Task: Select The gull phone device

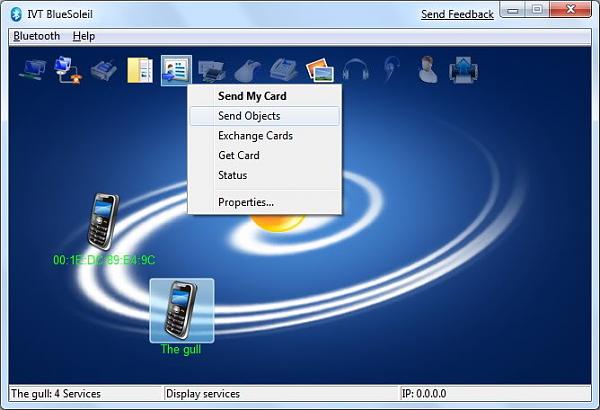Action: [182, 310]
